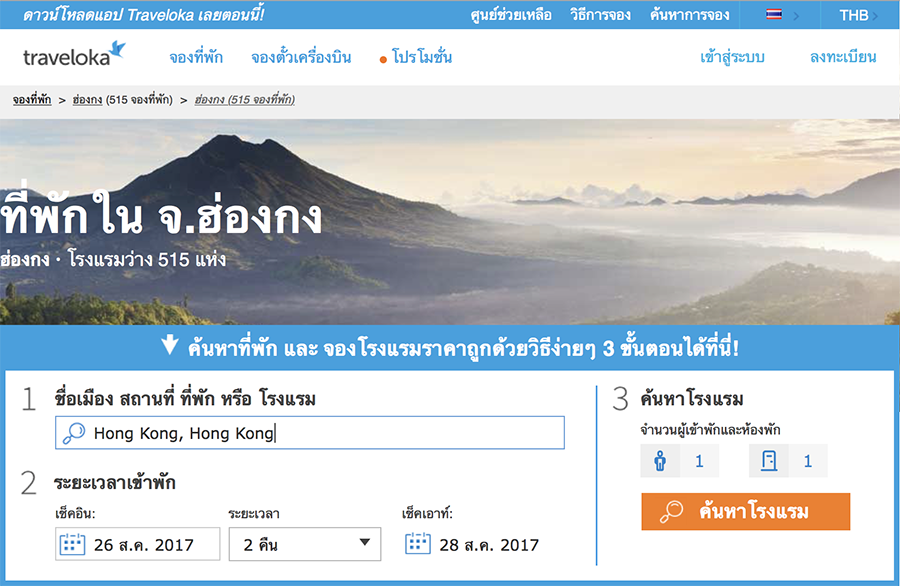The image size is (900, 586).
Task: Click the check-out calendar icon
Action: 418,543
